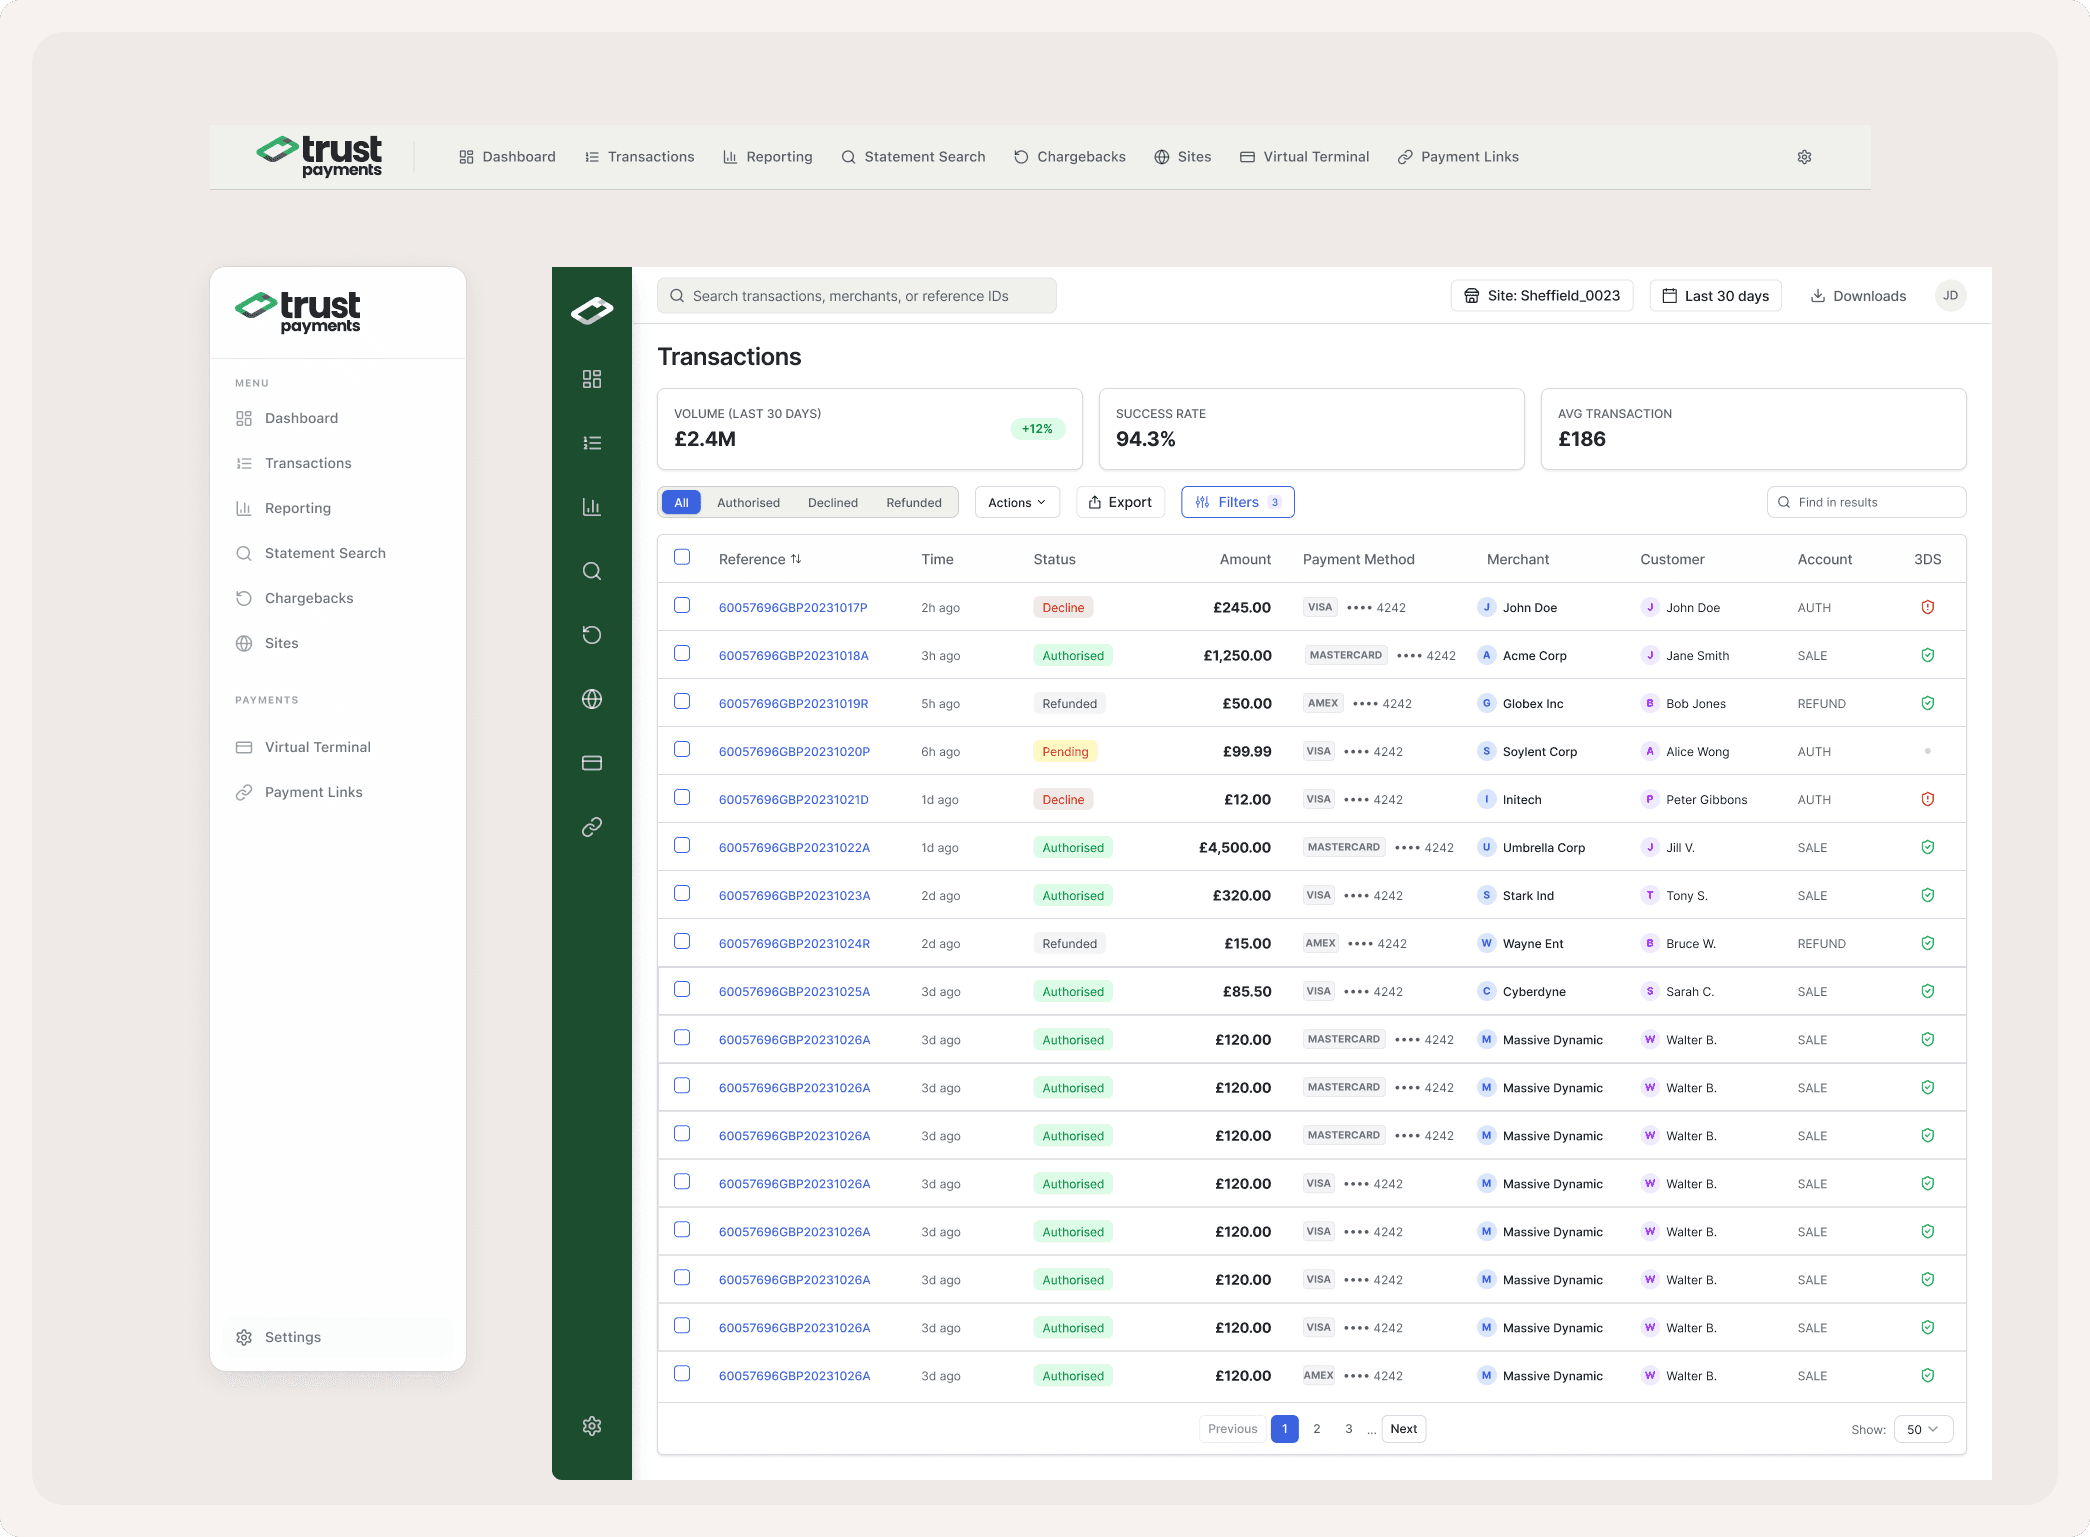2090x1537 pixels.
Task: Click the Find in results field
Action: pyautogui.click(x=1866, y=502)
